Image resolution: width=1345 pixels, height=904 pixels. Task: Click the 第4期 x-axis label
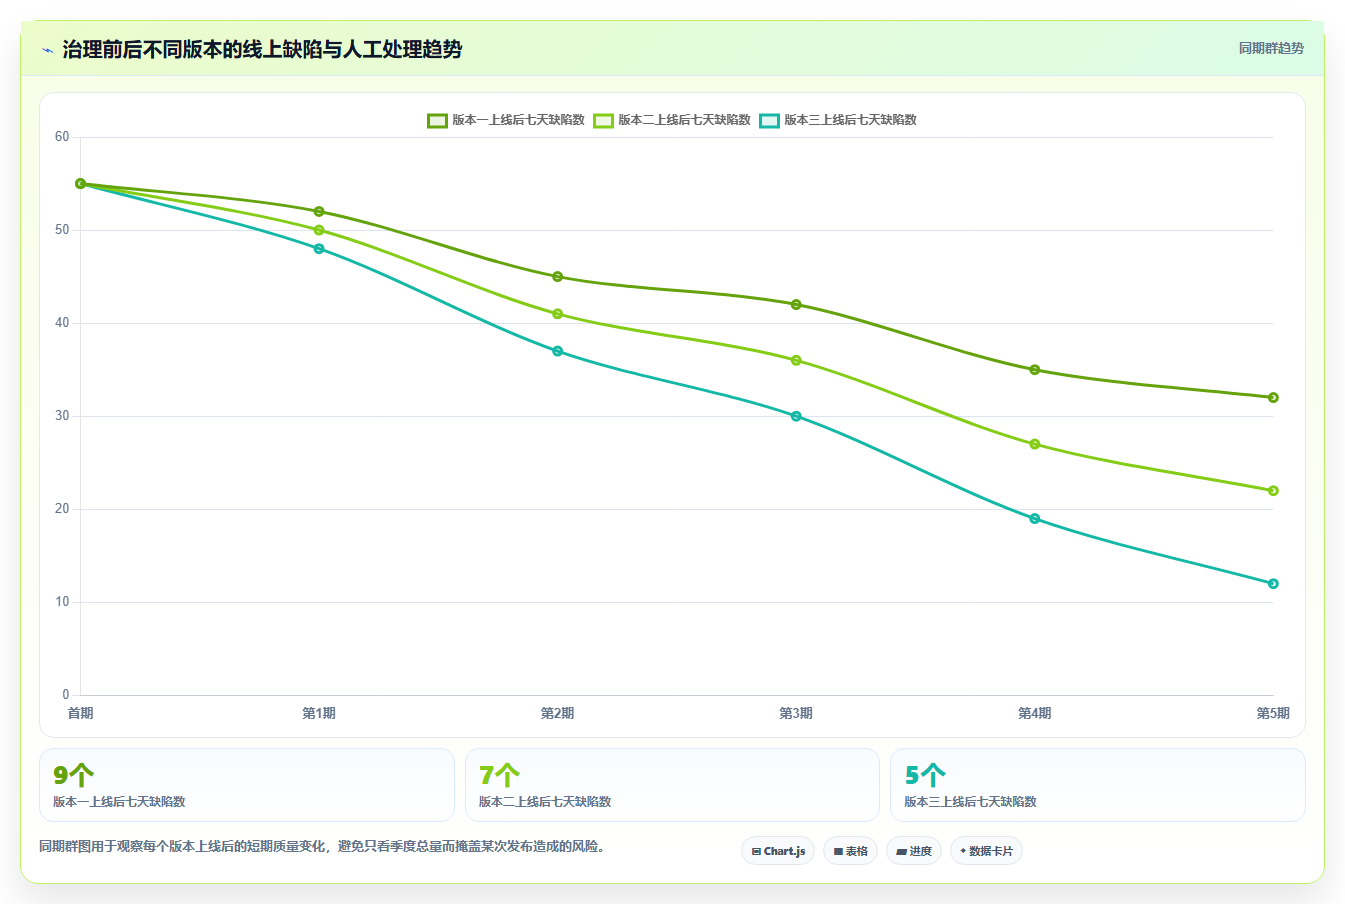[x=1035, y=713]
